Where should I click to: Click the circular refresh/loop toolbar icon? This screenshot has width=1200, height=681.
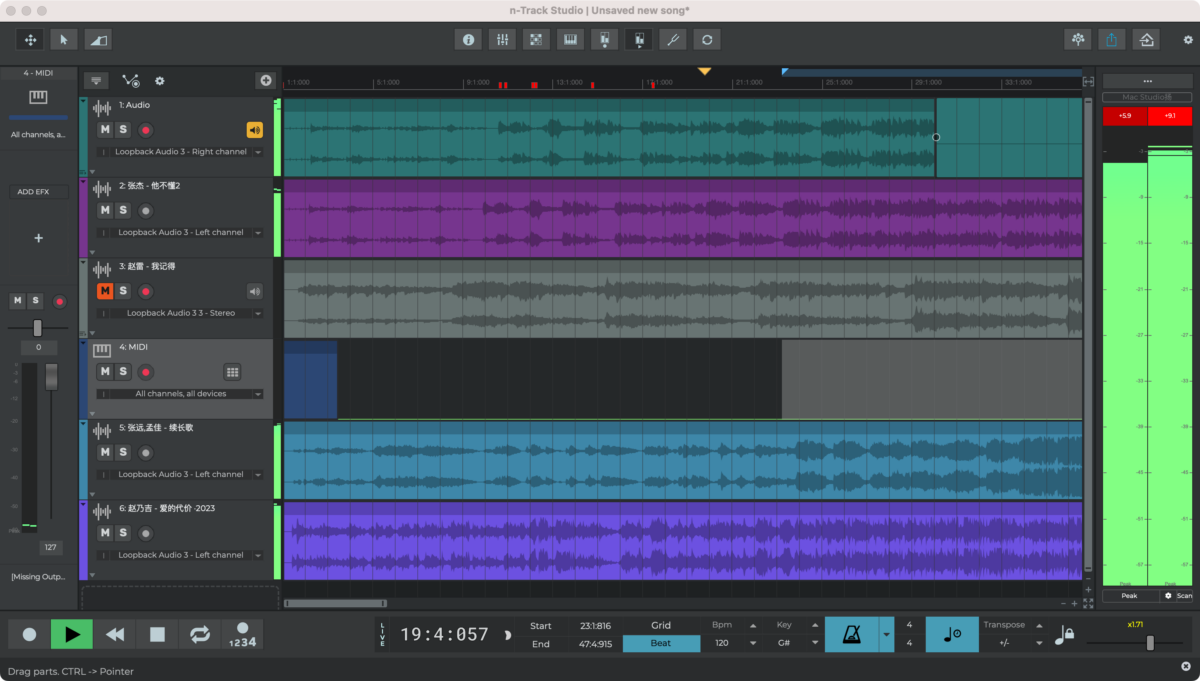point(707,40)
